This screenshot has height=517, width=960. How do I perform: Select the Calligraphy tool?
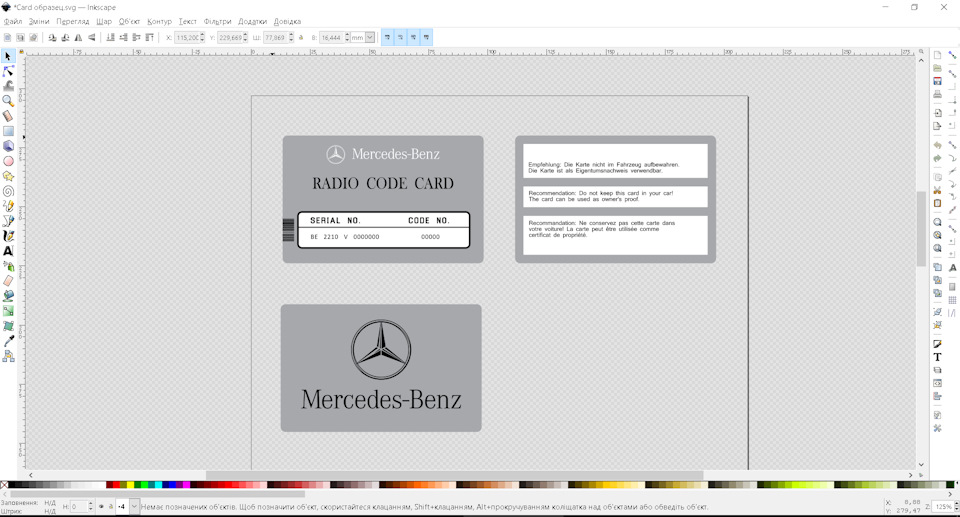click(x=8, y=236)
